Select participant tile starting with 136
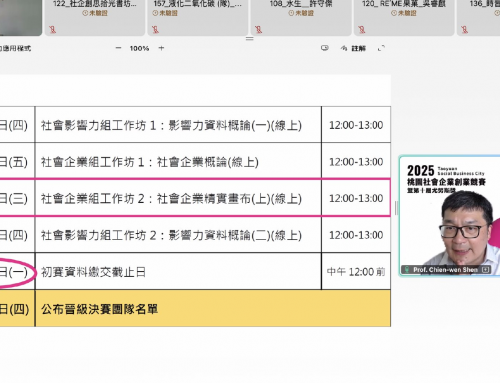 479,17
